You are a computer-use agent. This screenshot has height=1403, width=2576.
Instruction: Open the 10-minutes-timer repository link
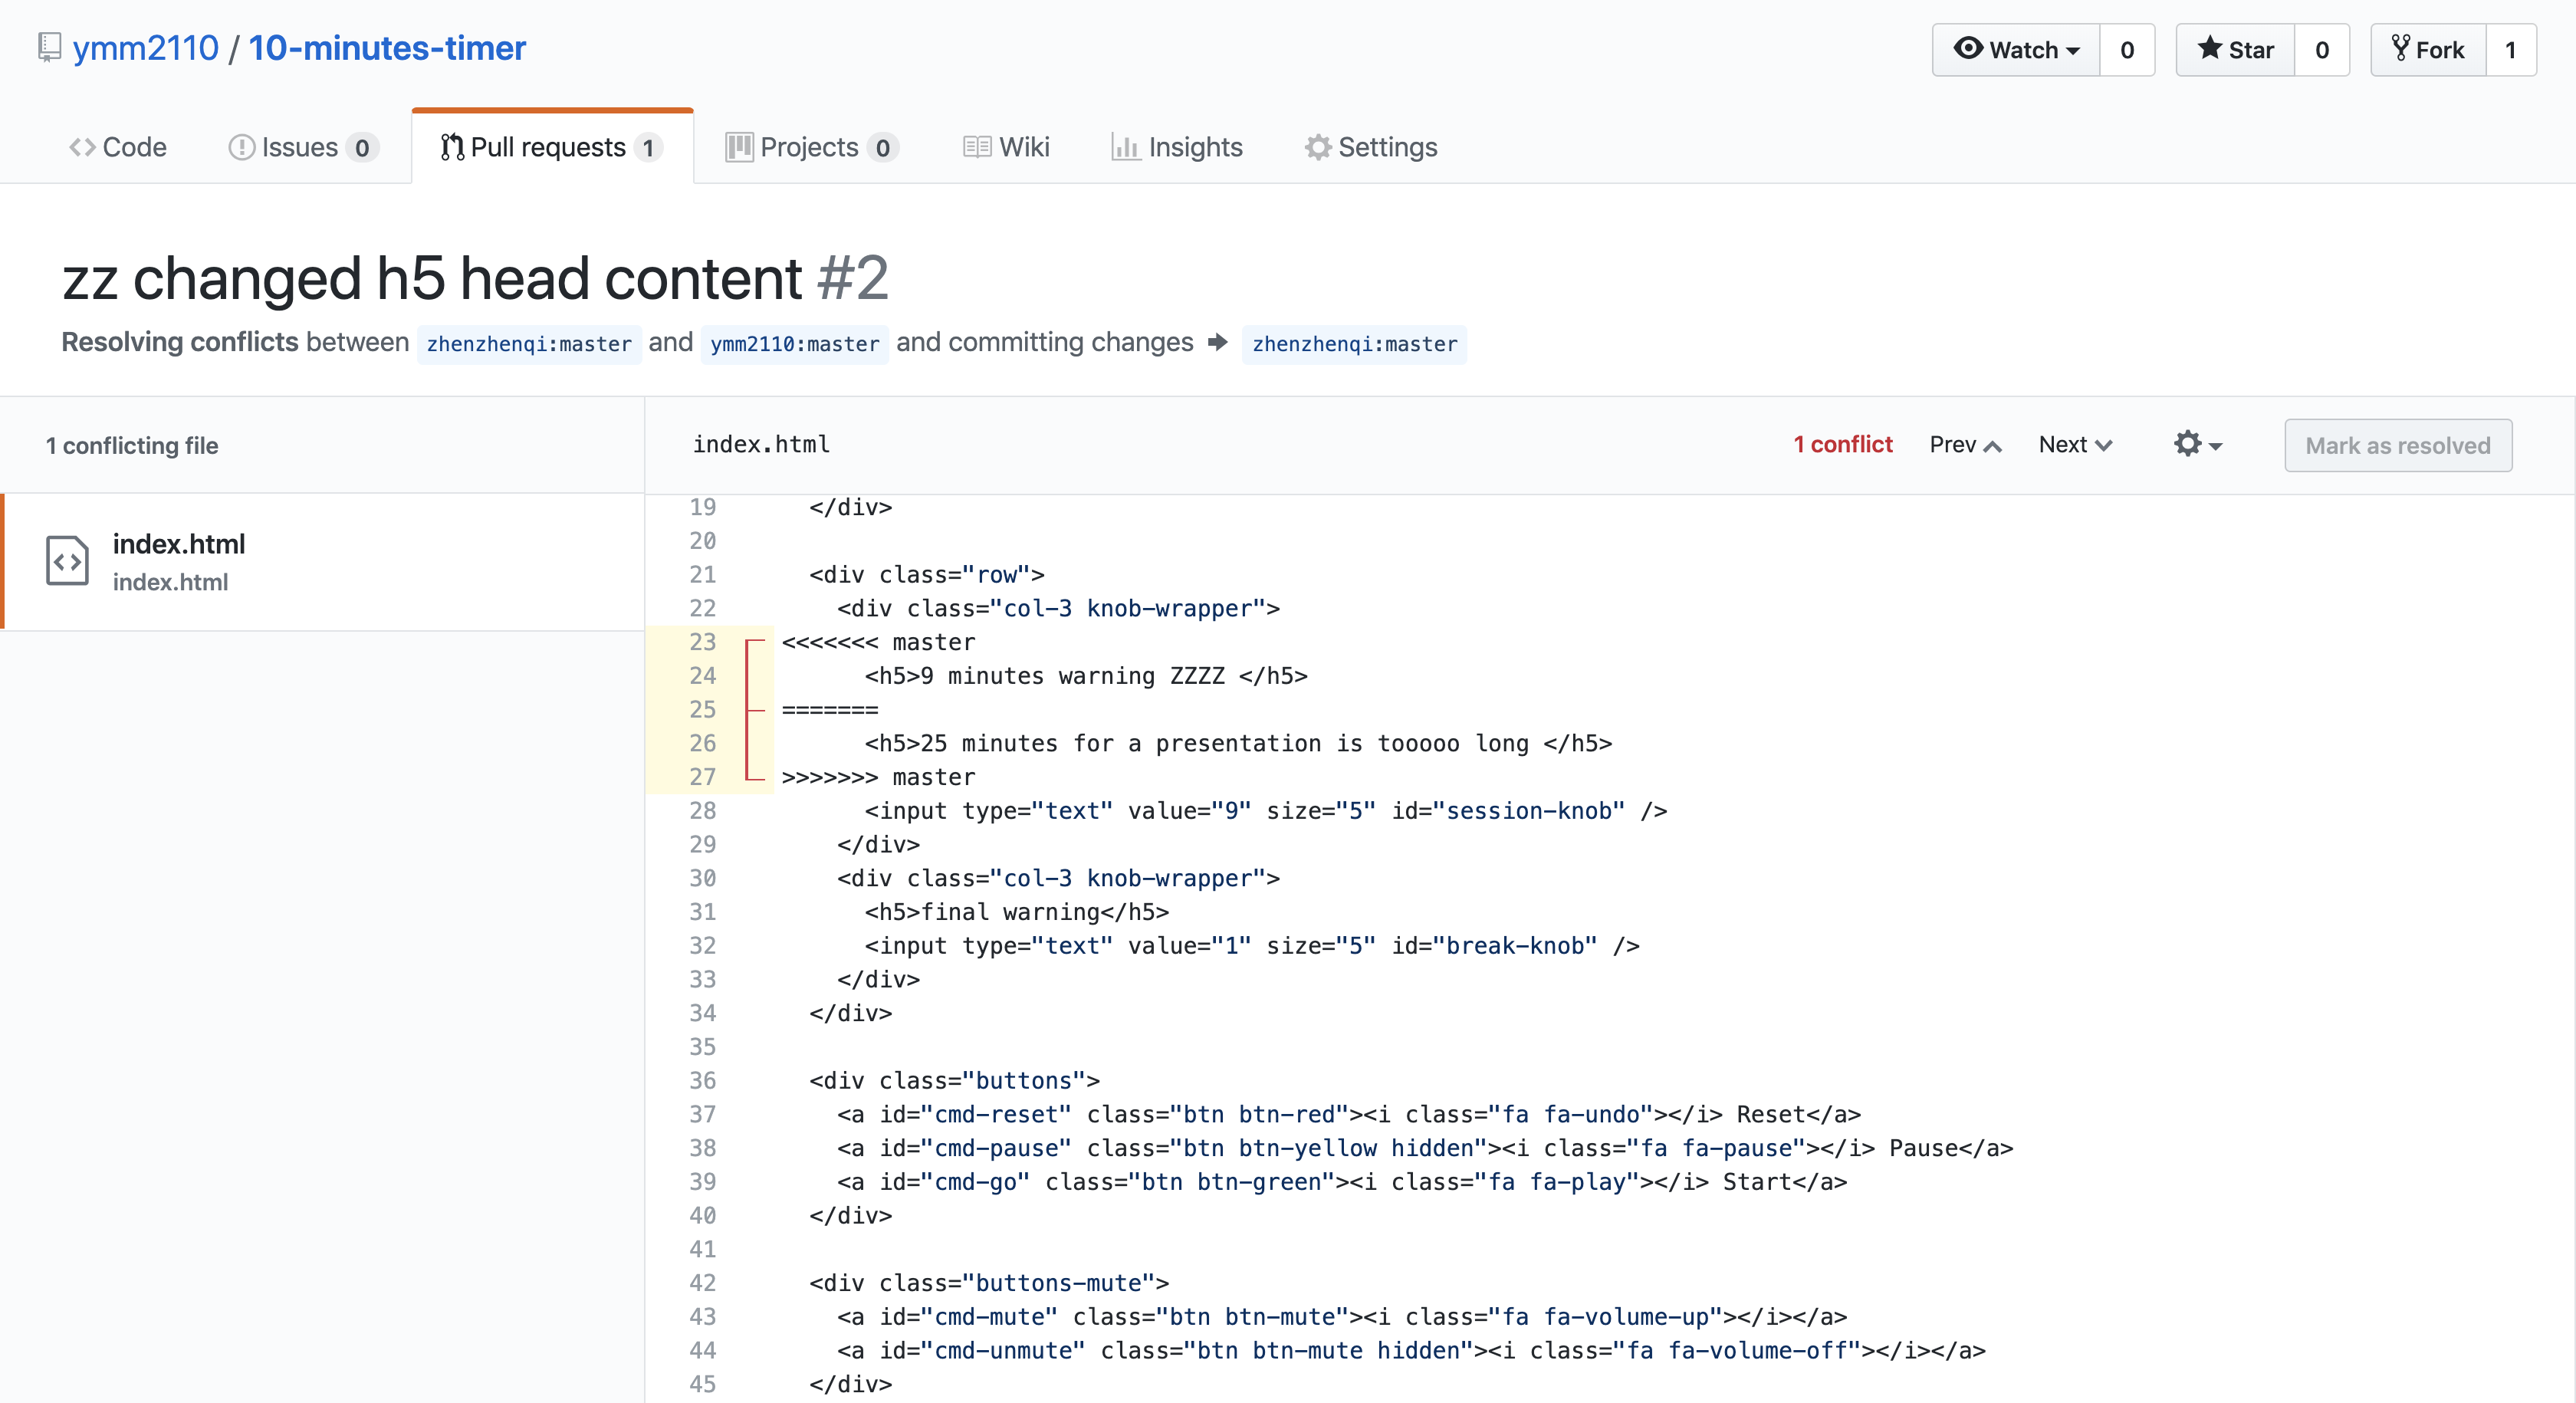point(387,48)
